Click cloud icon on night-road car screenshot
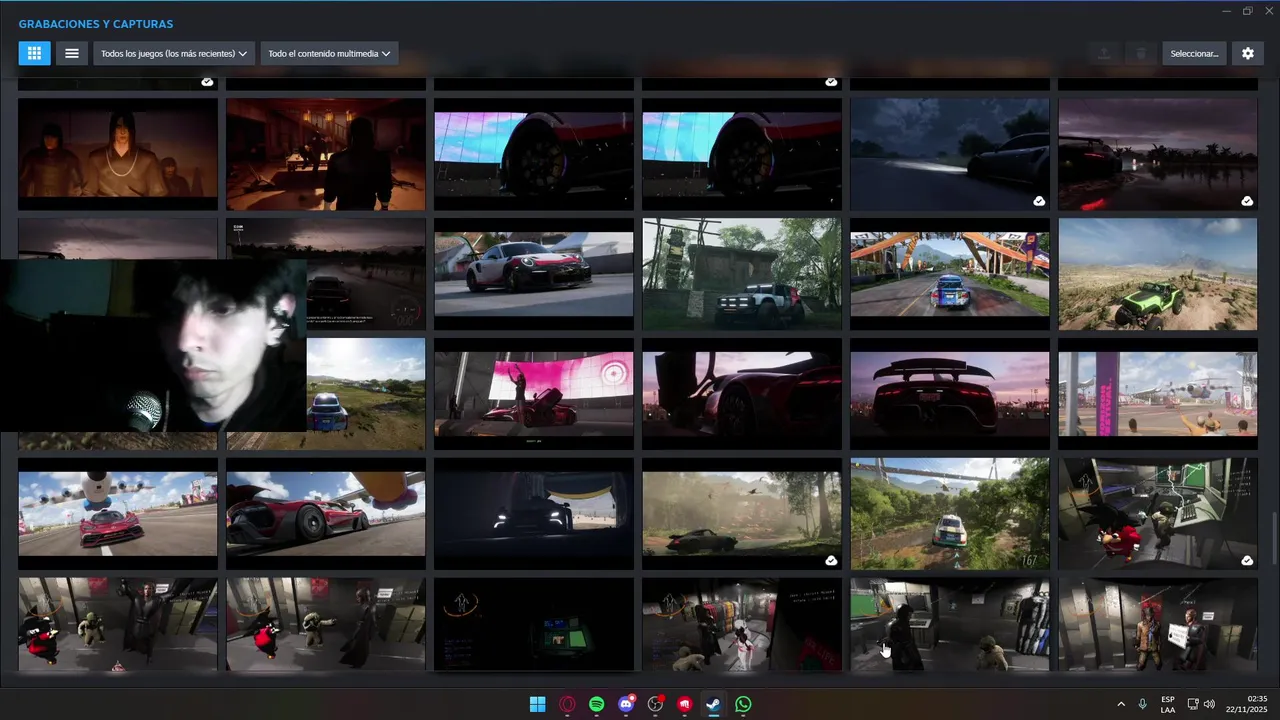 click(x=1039, y=201)
